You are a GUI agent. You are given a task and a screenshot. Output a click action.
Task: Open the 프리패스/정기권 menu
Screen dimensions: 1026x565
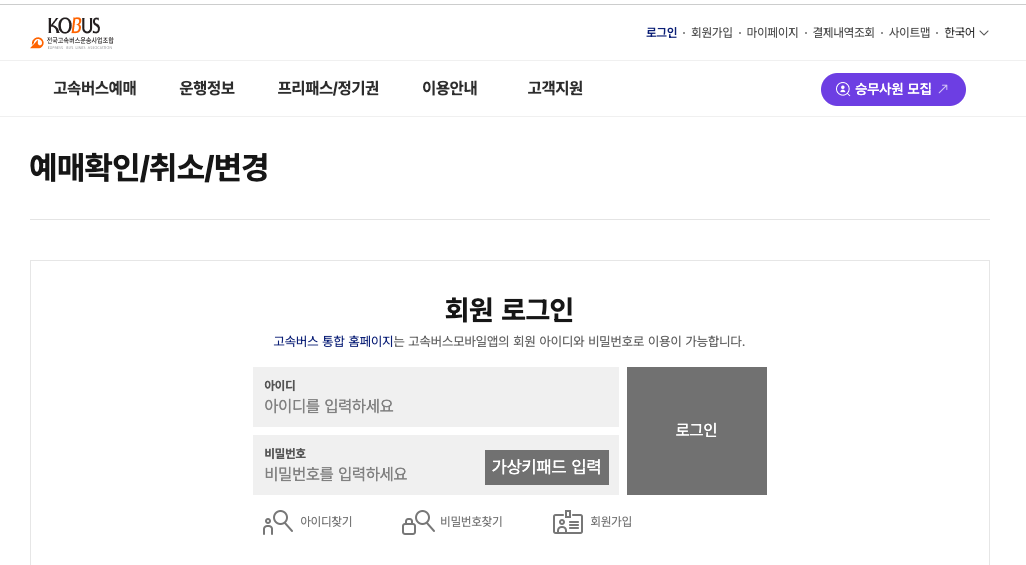[328, 88]
